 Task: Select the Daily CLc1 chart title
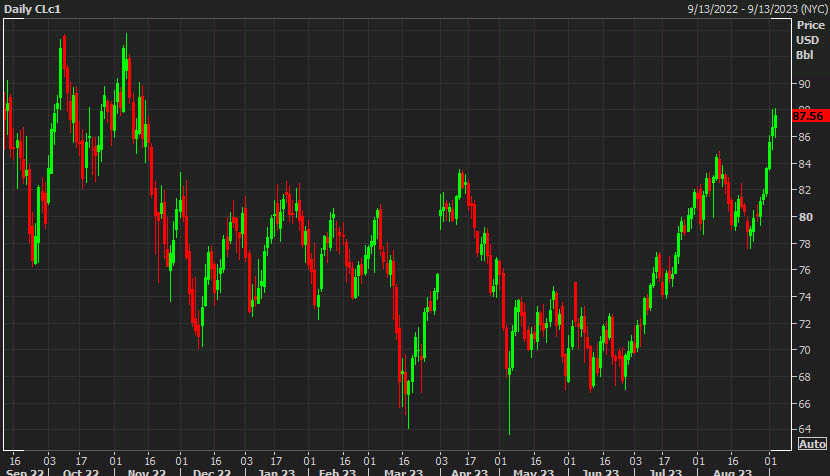32,9
